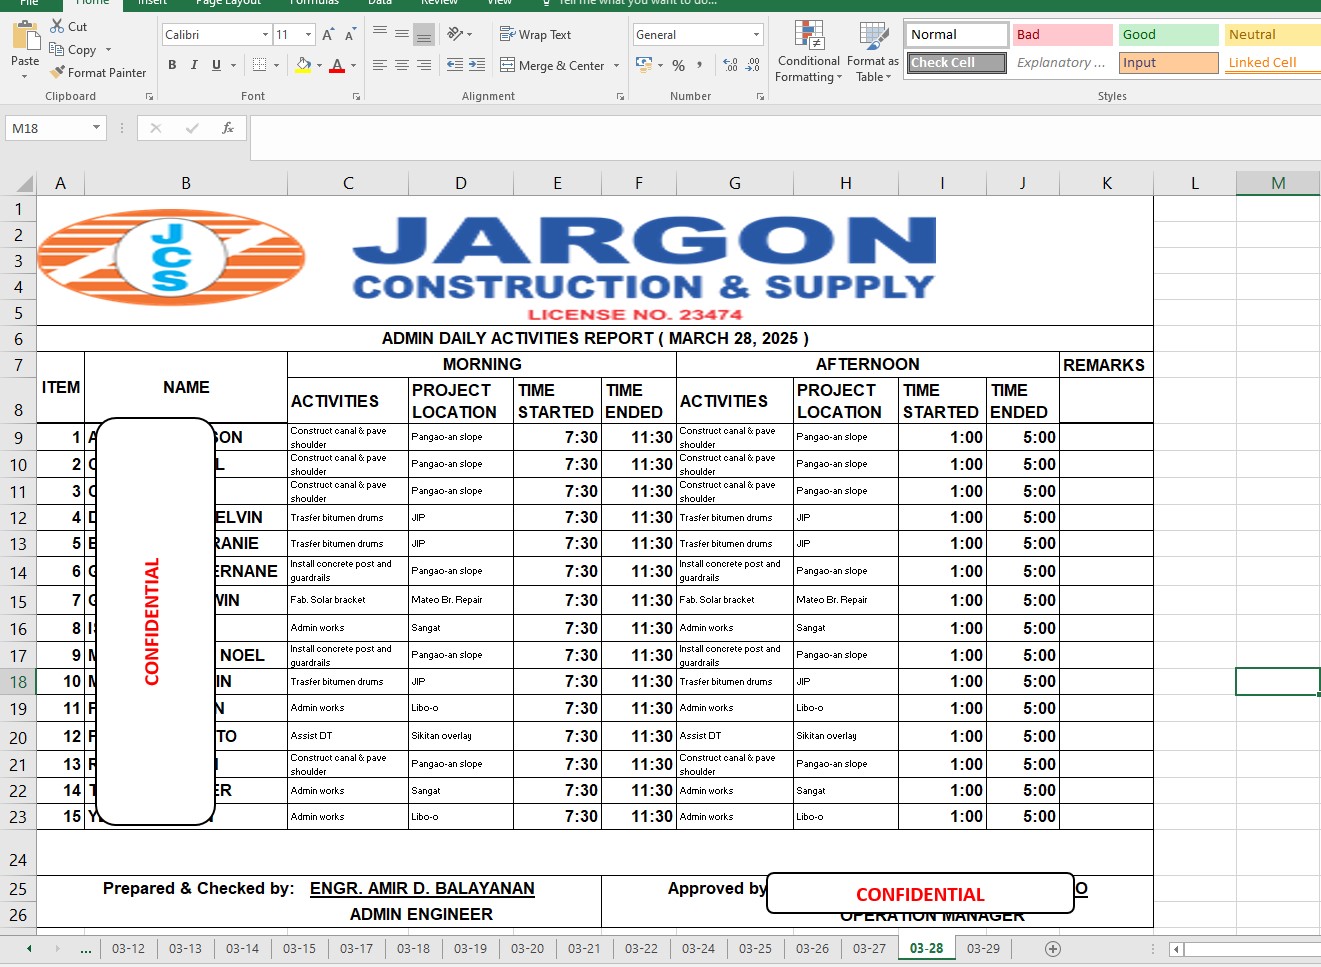Click the Paste clipboard icon
Image resolution: width=1321 pixels, height=967 pixels.
point(25,36)
